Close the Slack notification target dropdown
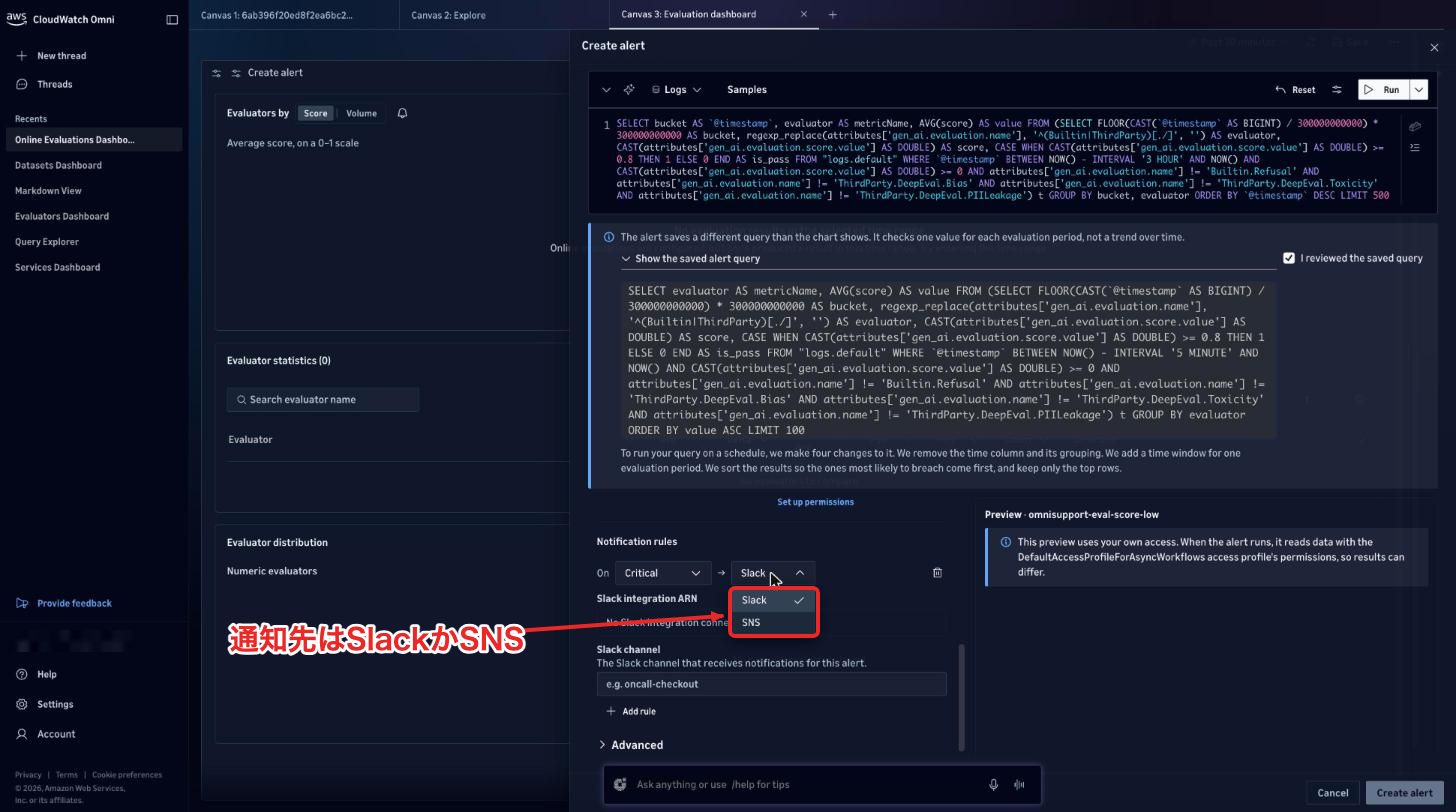1456x812 pixels. (773, 573)
